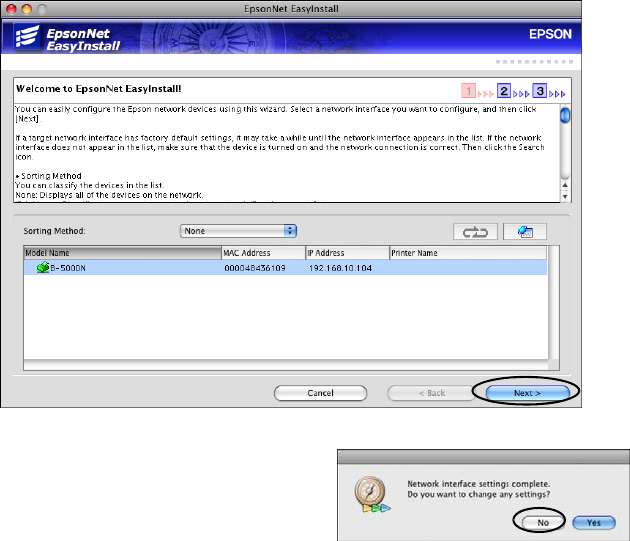Choose No in the settings dialog

pyautogui.click(x=541, y=521)
